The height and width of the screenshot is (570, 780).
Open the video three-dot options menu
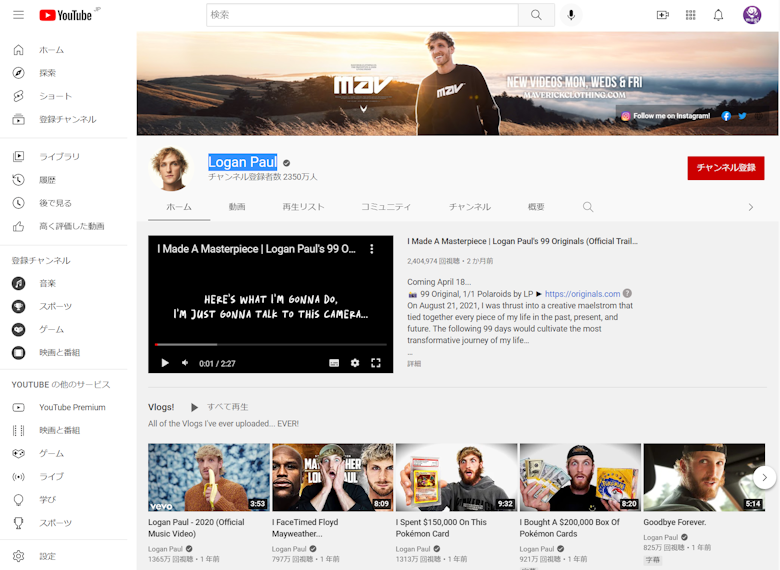click(x=372, y=249)
